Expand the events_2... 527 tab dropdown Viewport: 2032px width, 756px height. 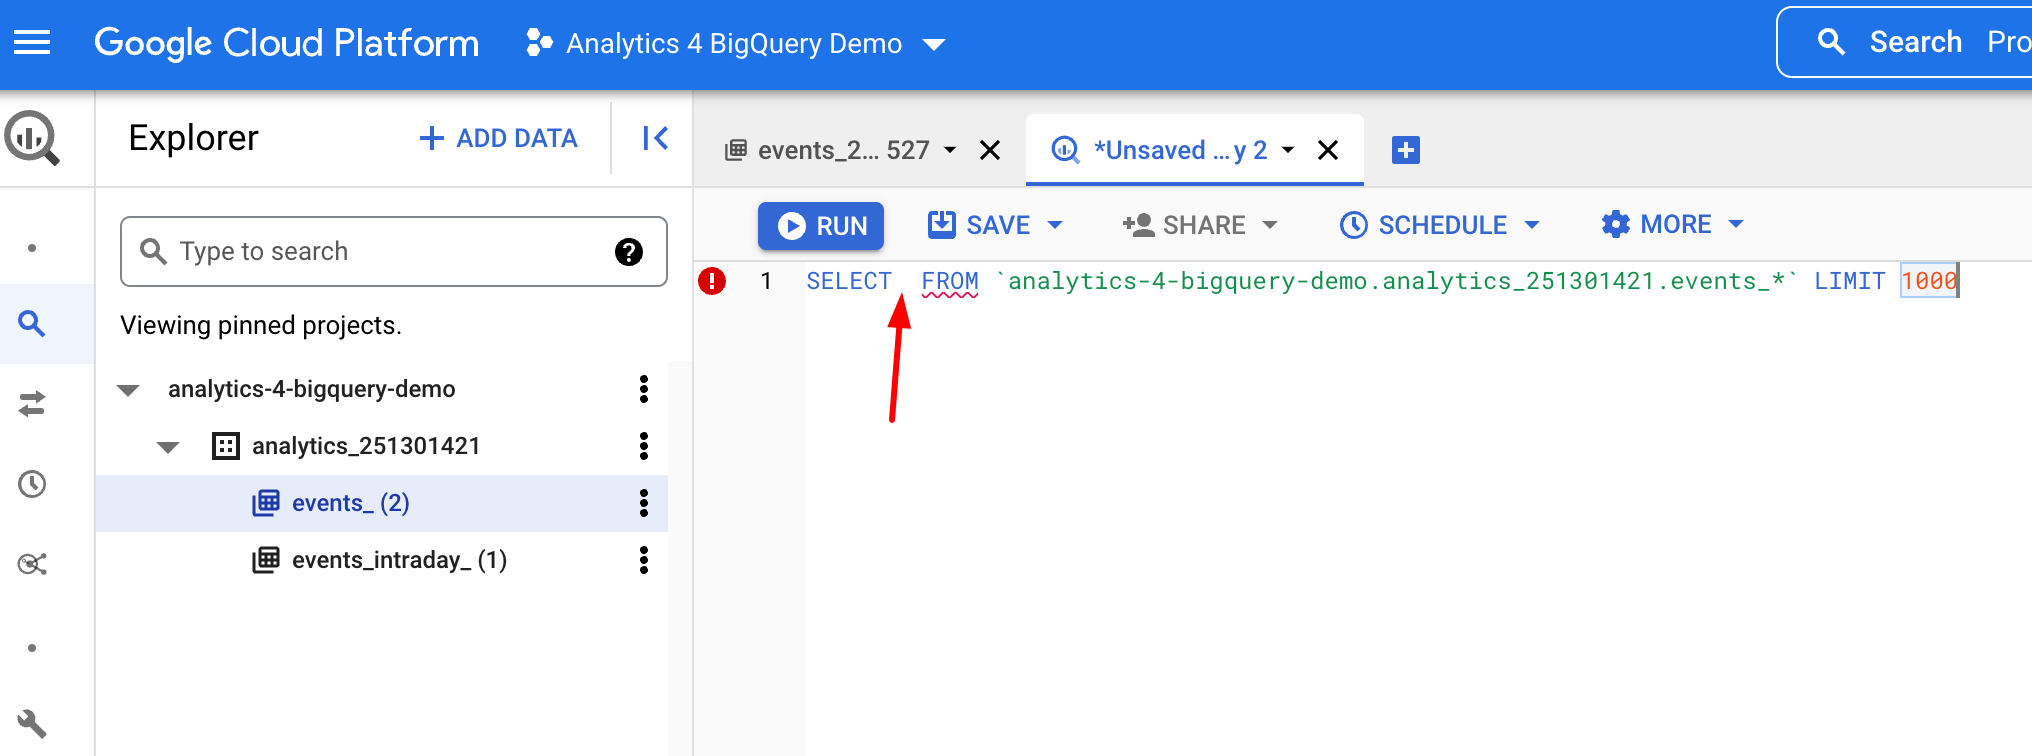(950, 150)
